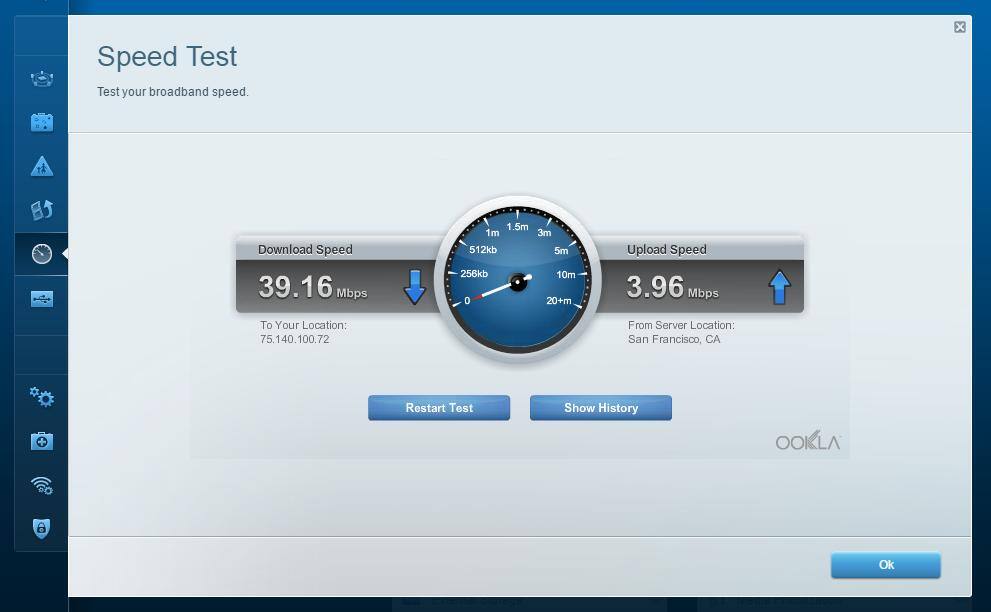The width and height of the screenshot is (991, 612).
Task: Open the External Storage USB icon
Action: click(x=41, y=298)
